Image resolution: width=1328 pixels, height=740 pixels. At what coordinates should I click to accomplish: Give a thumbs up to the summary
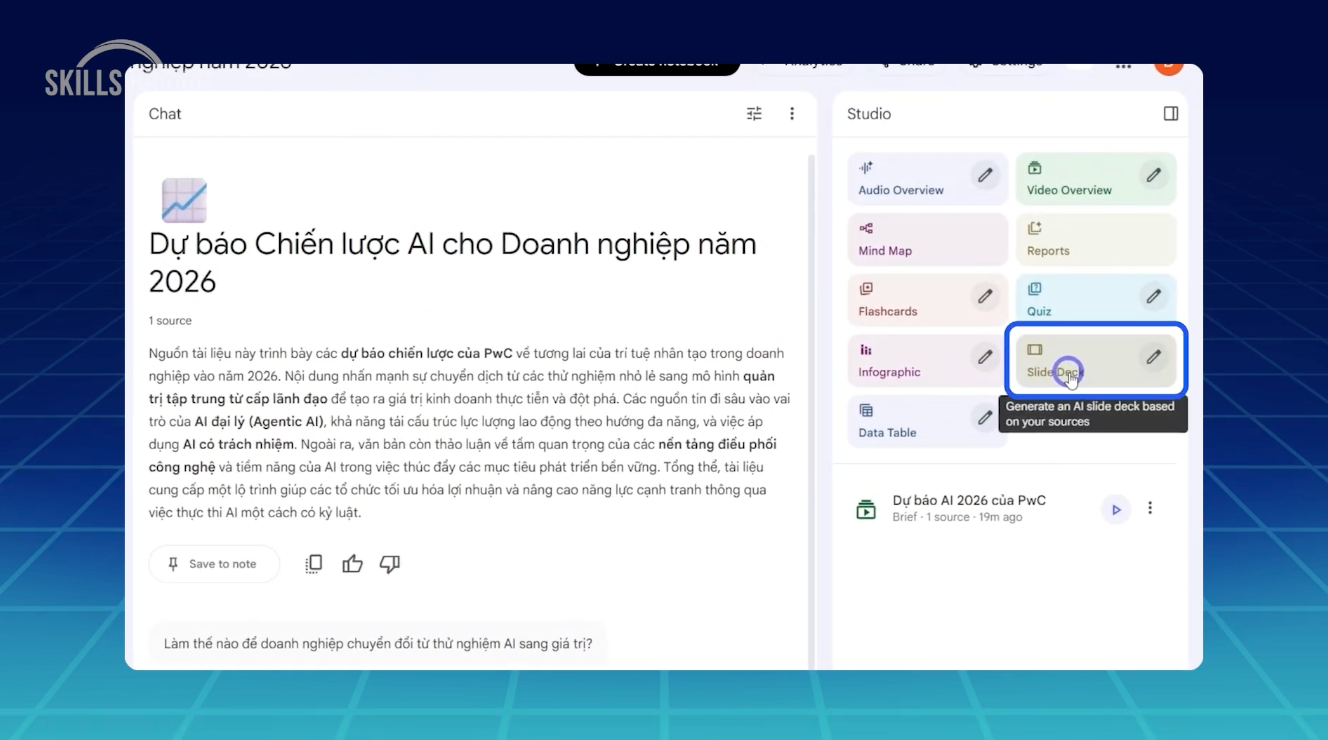coord(352,563)
